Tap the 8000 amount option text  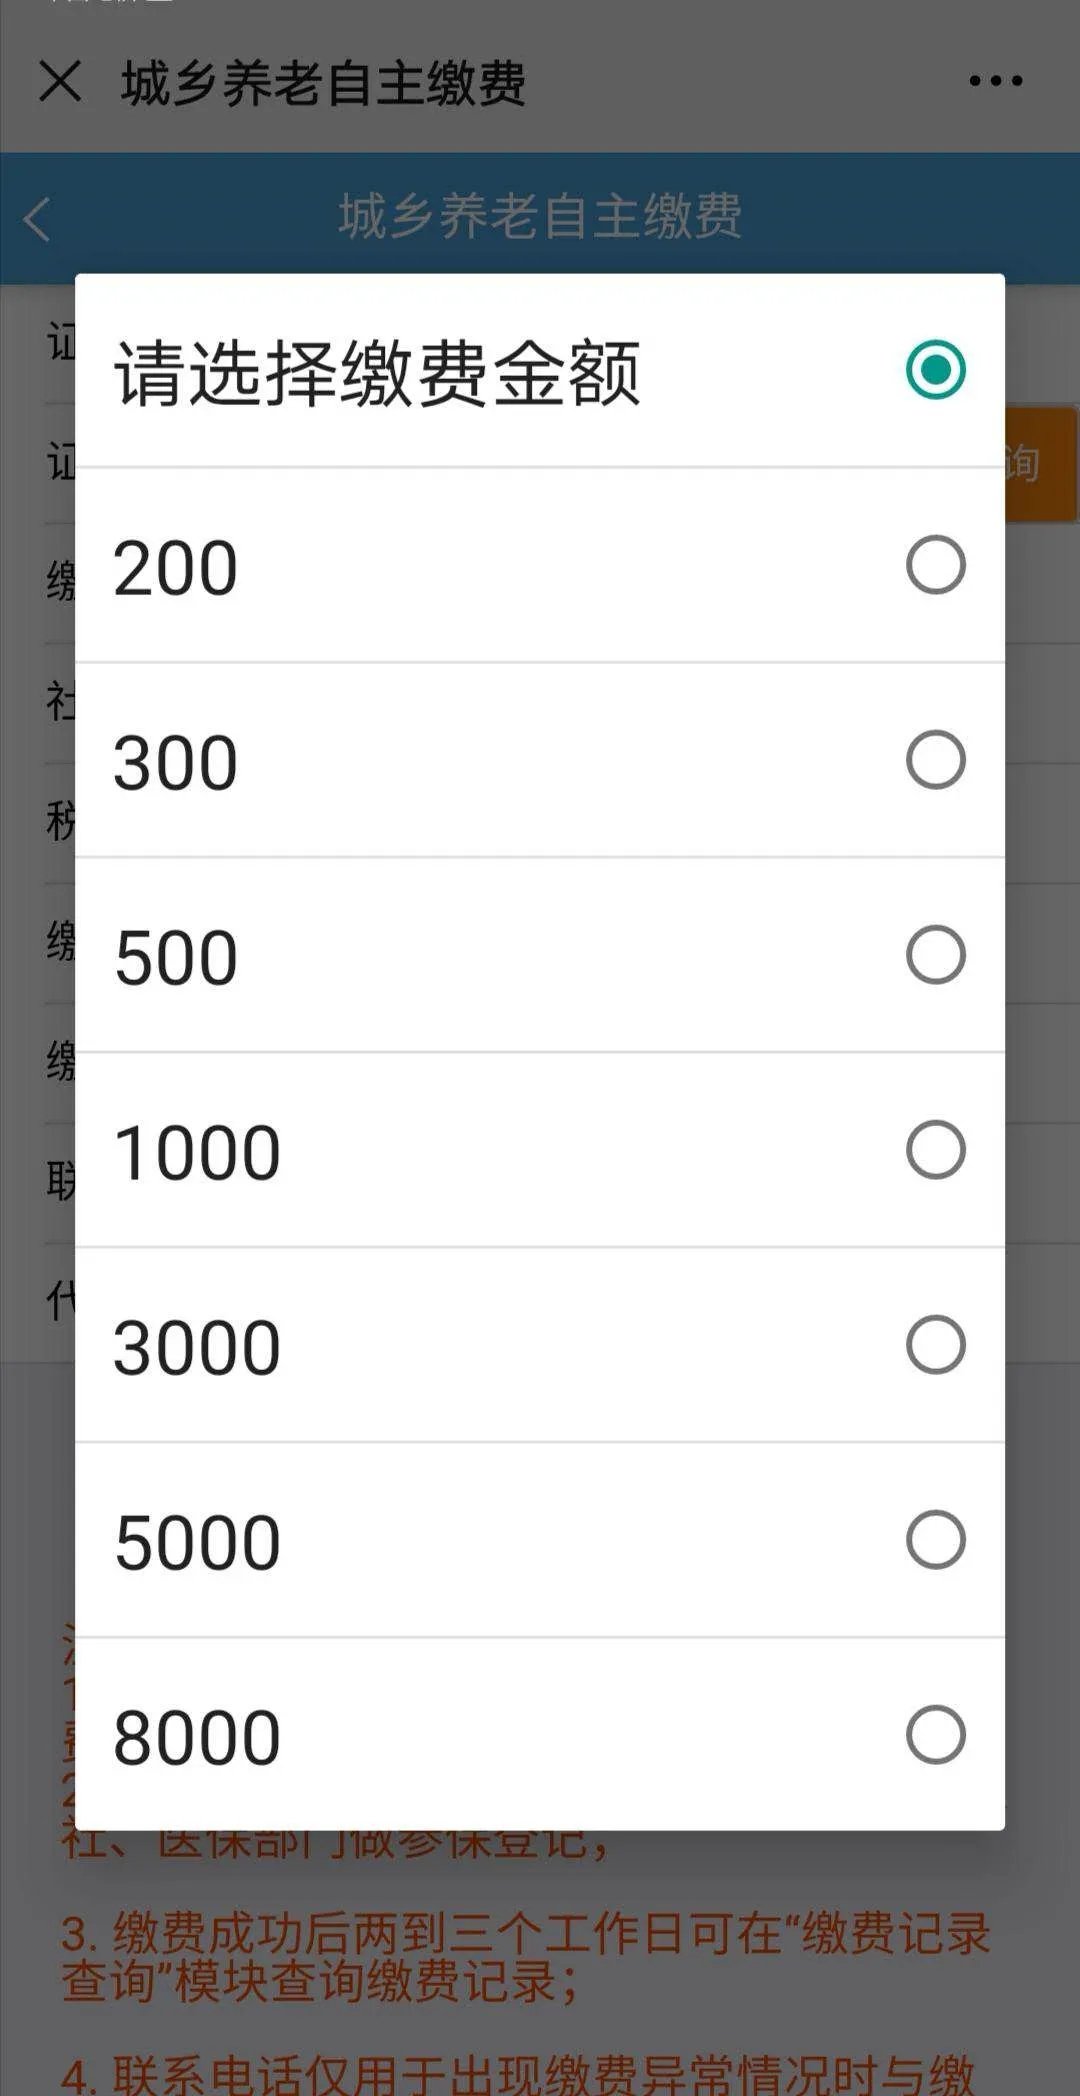[x=197, y=1738]
